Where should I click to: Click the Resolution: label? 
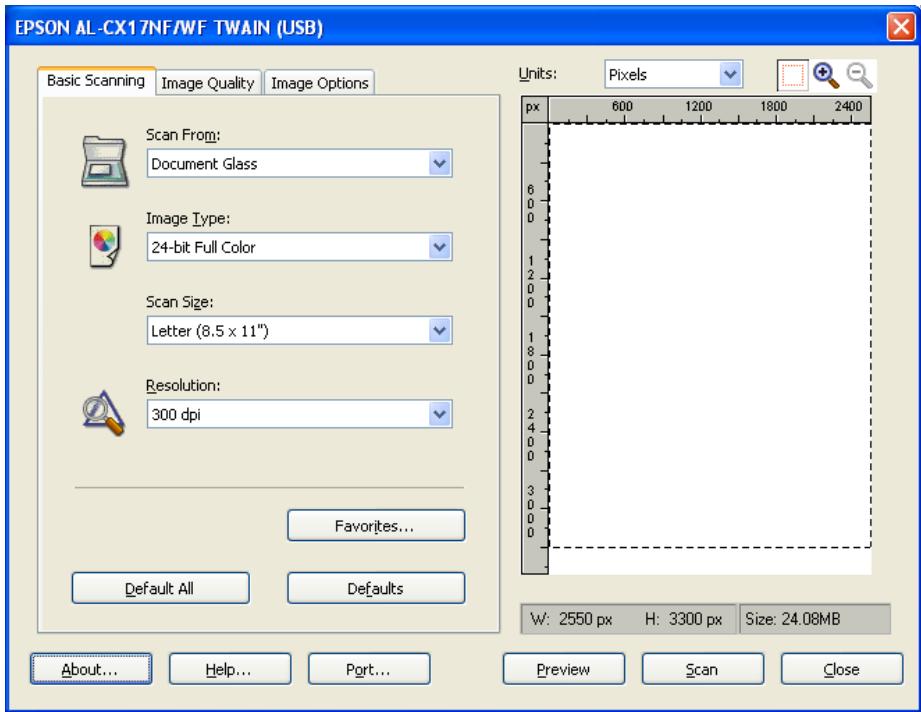183,385
